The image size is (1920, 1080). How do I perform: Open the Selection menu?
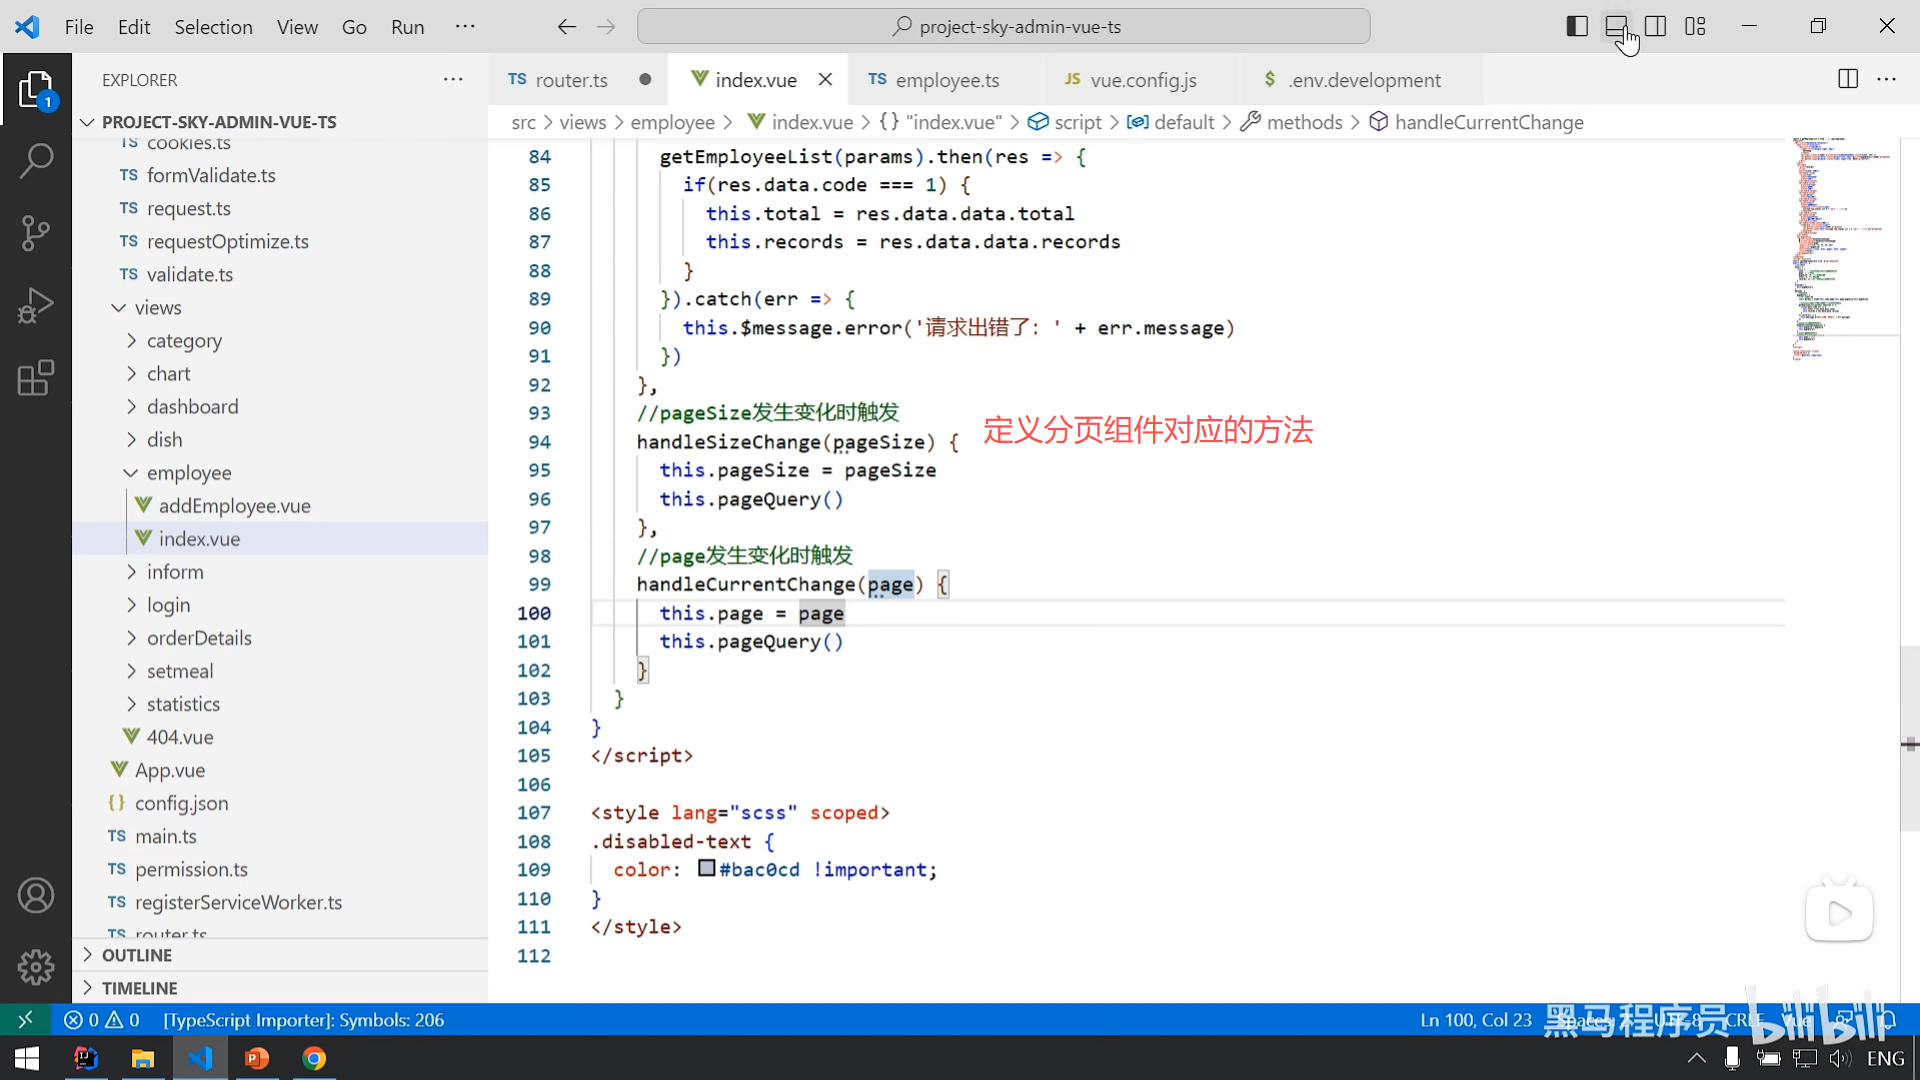[x=213, y=27]
